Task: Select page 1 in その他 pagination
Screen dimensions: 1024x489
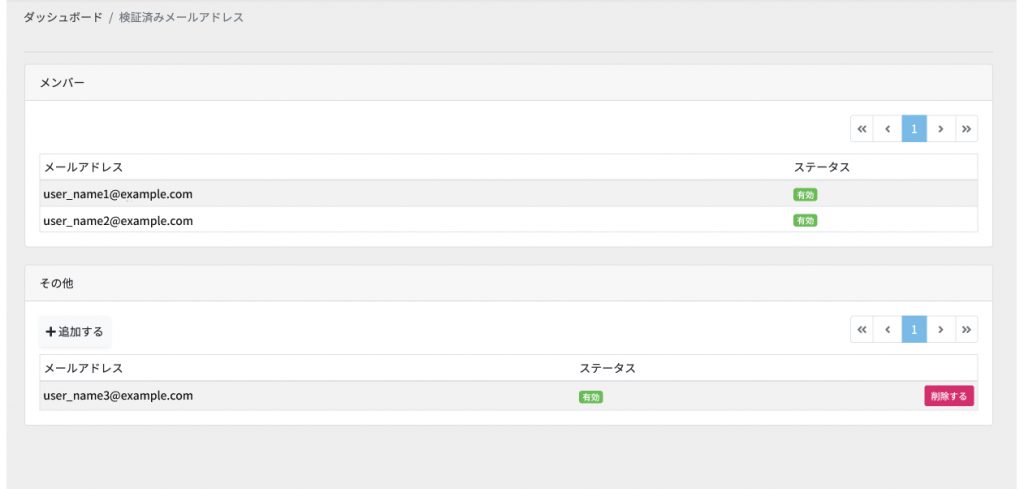Action: point(914,330)
